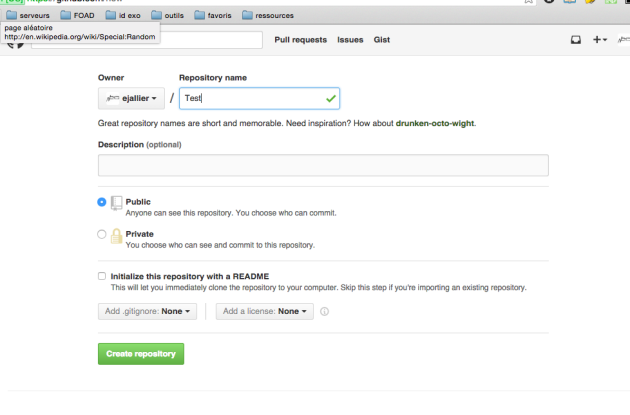Click the Create repository button

coord(141,354)
